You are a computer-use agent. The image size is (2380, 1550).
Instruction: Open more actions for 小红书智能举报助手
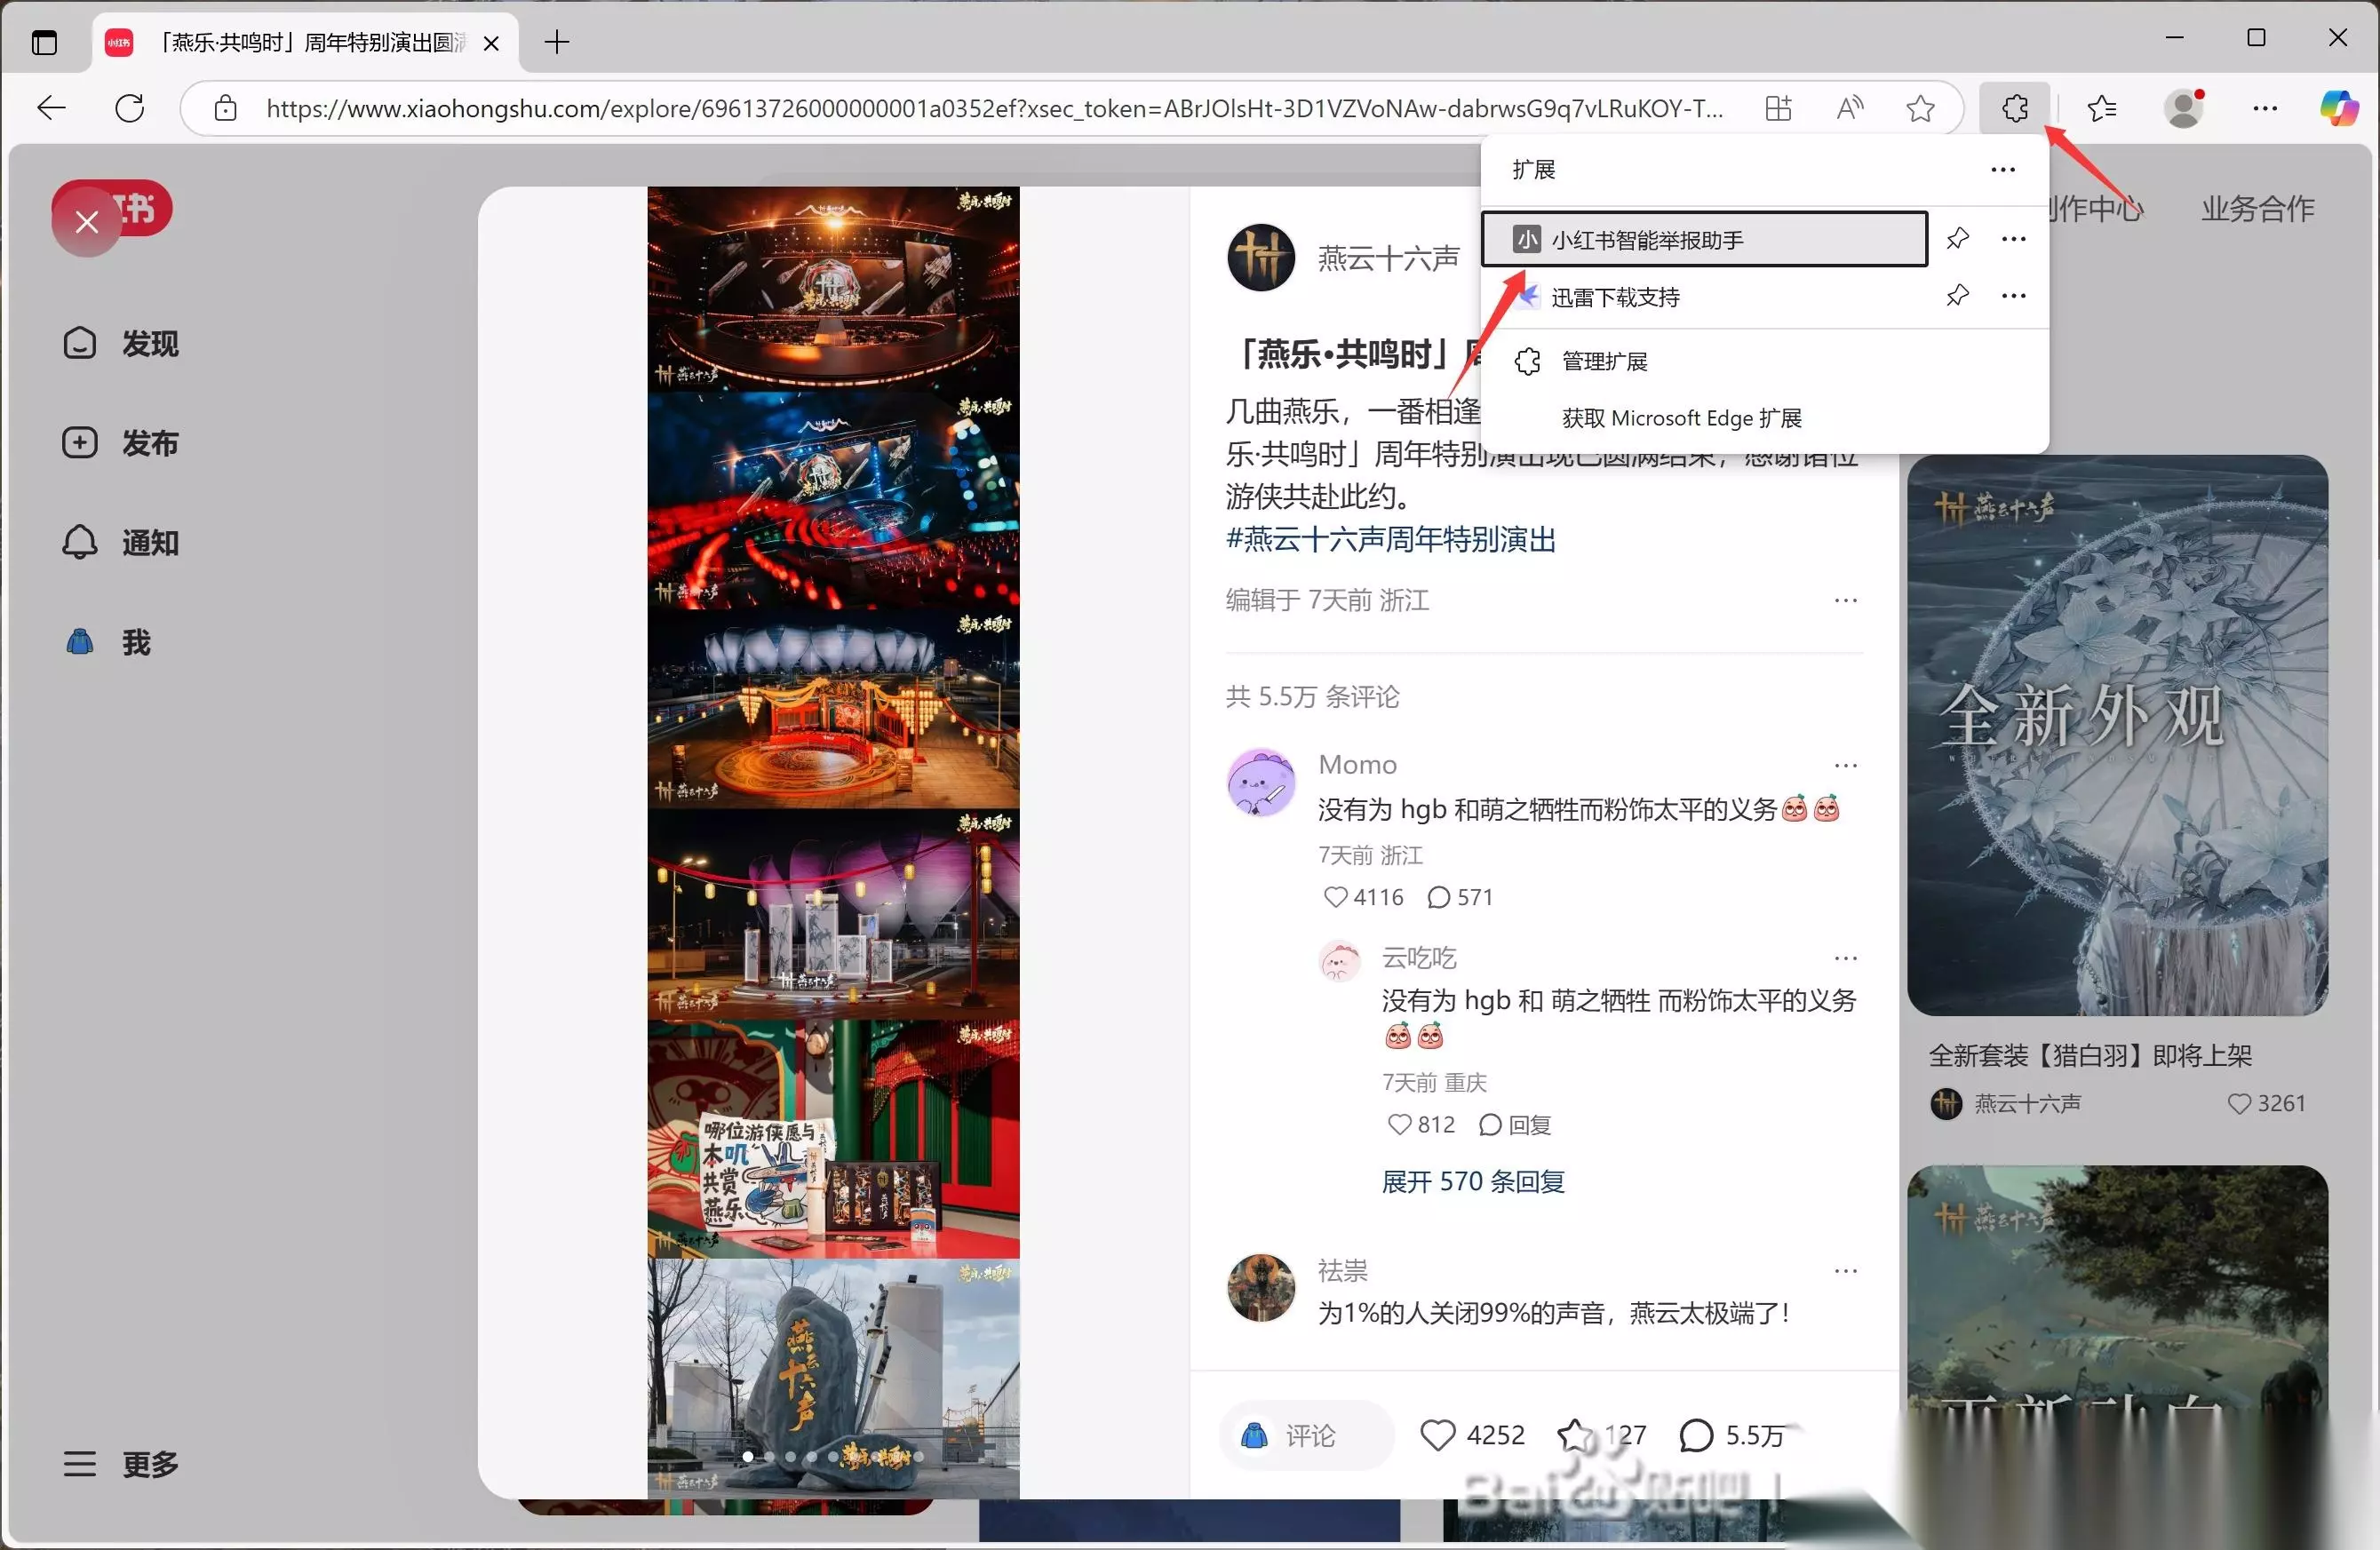2014,238
